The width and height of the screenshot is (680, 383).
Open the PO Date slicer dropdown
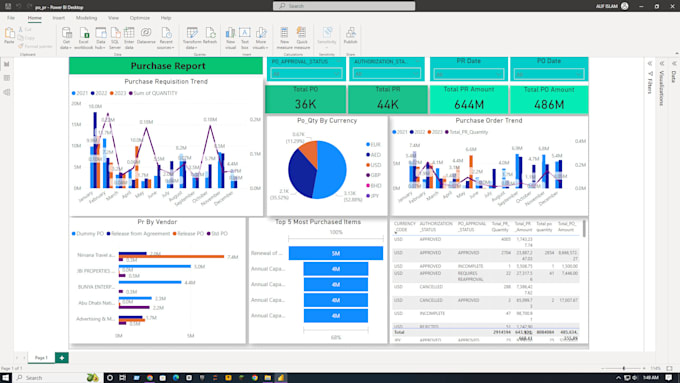[549, 74]
